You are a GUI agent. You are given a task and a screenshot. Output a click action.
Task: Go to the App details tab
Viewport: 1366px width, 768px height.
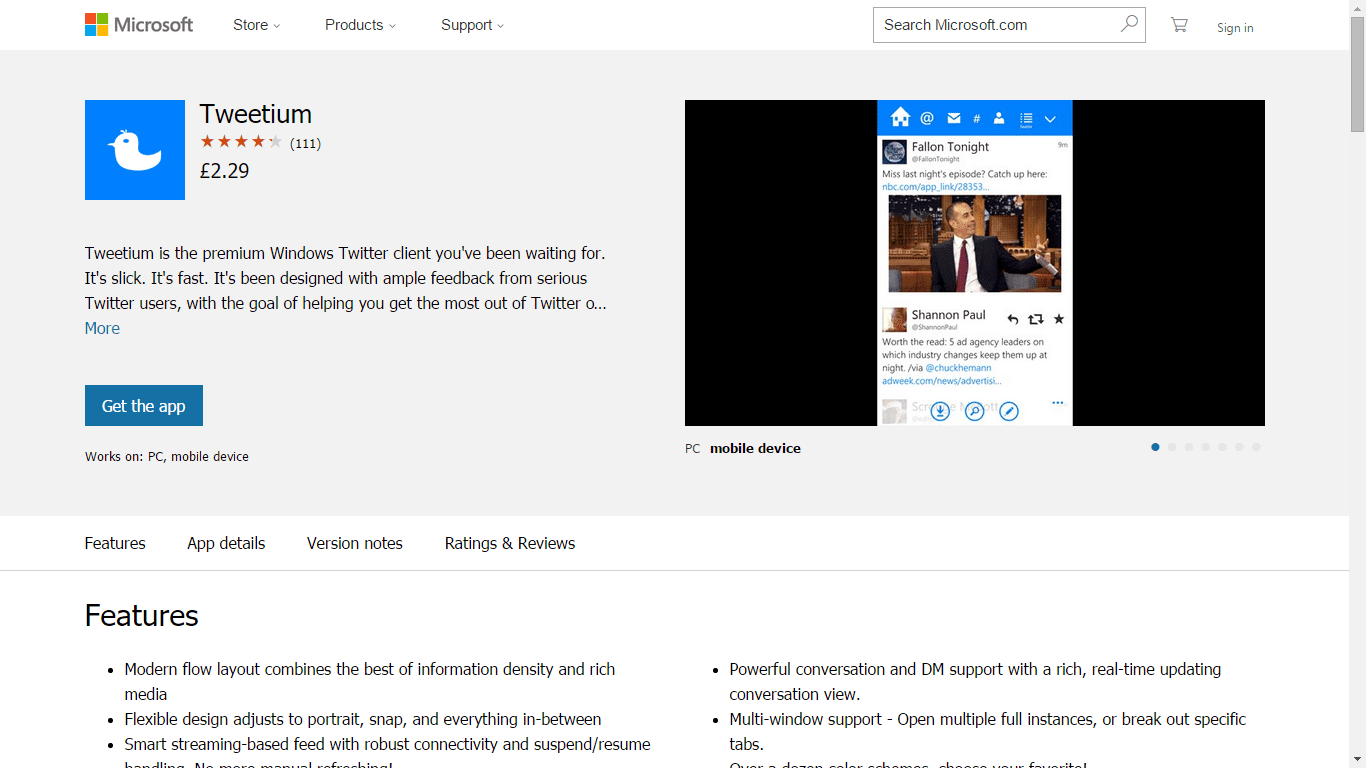(x=226, y=543)
